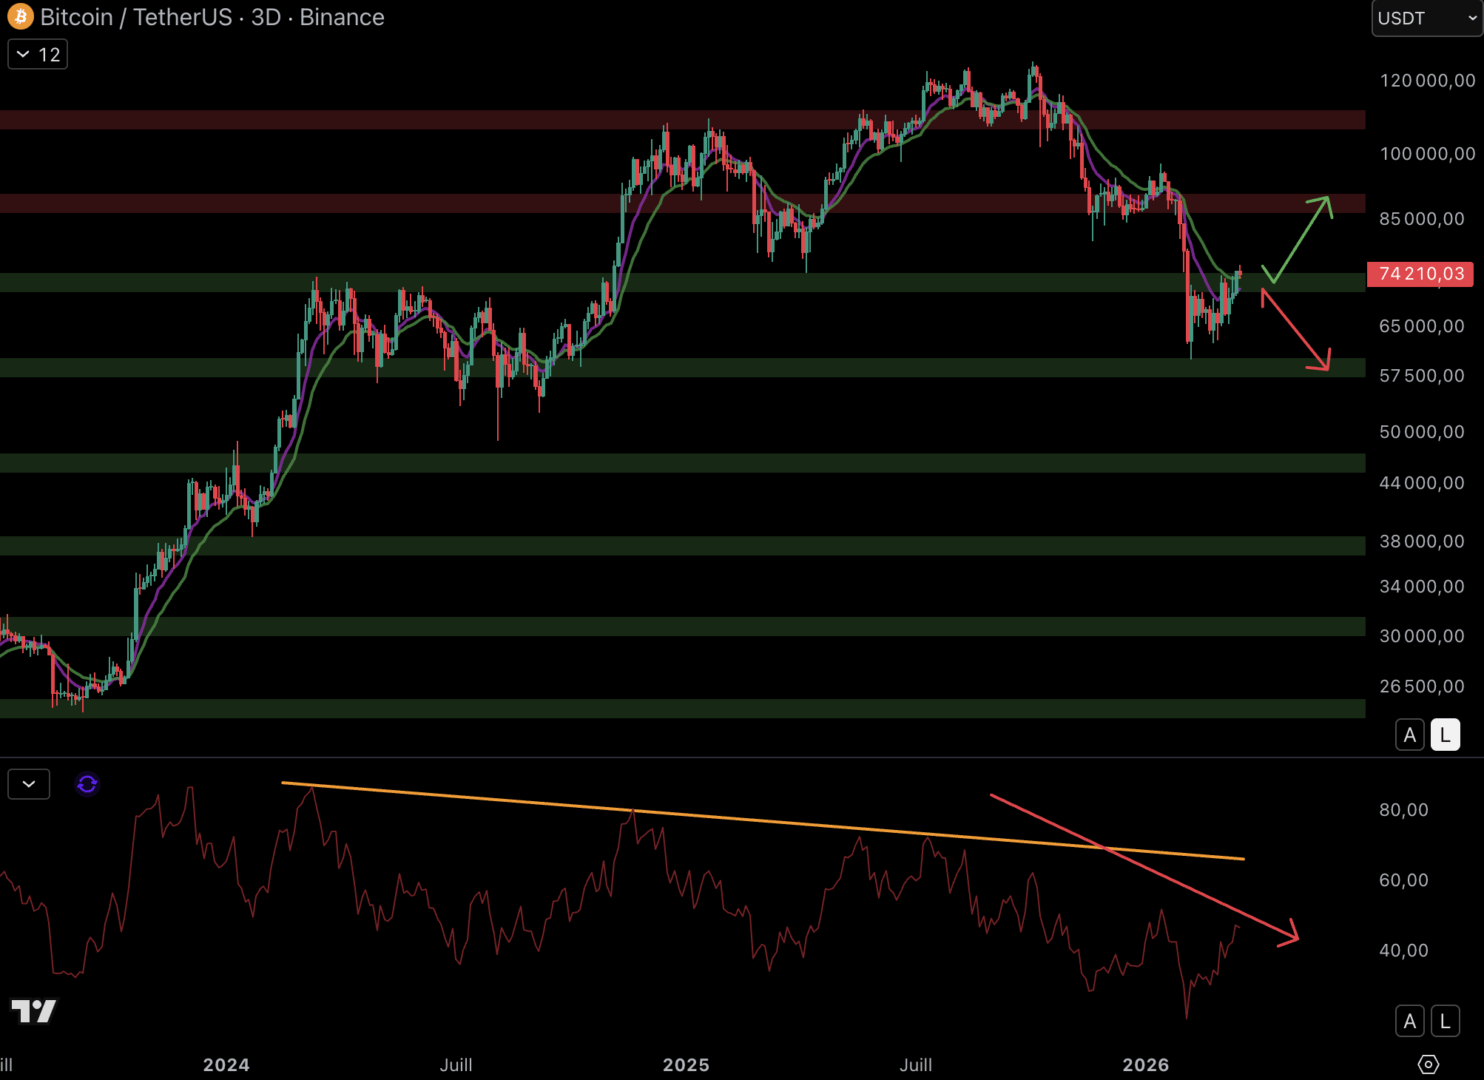Open the USDT currency dropdown
The height and width of the screenshot is (1080, 1484).
click(1426, 18)
